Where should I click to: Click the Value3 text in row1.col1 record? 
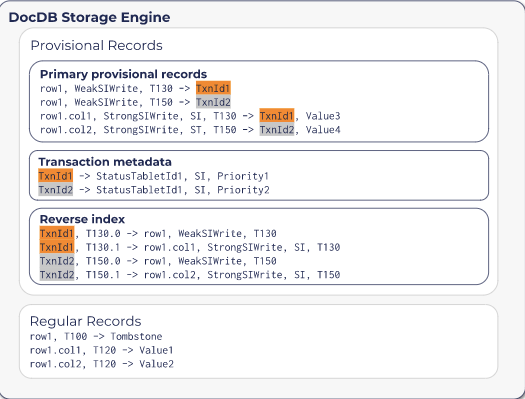pos(323,116)
